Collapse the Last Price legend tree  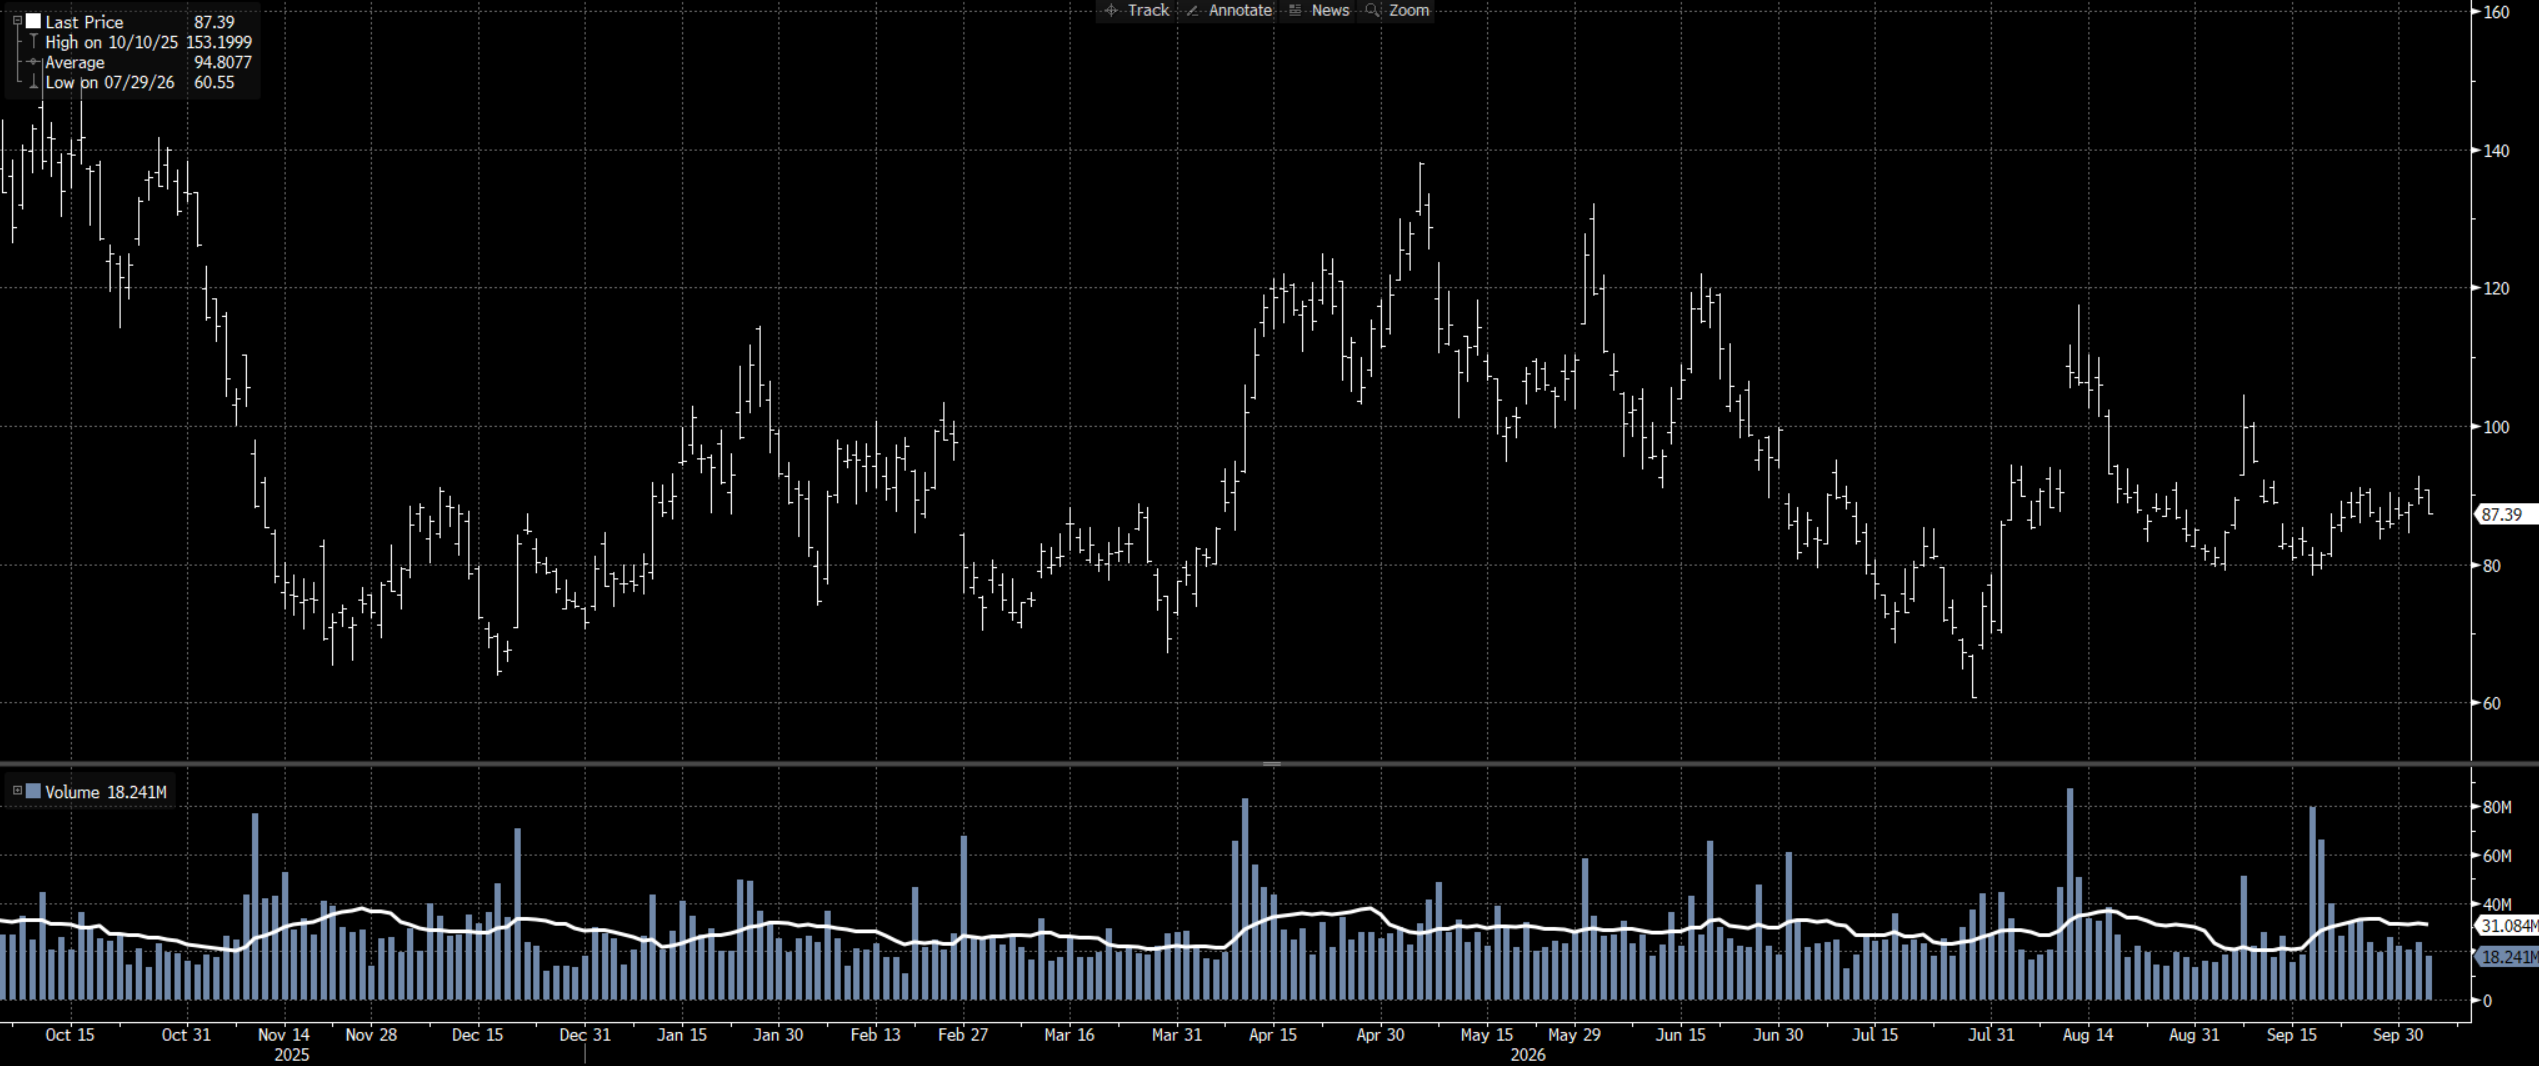[17, 21]
